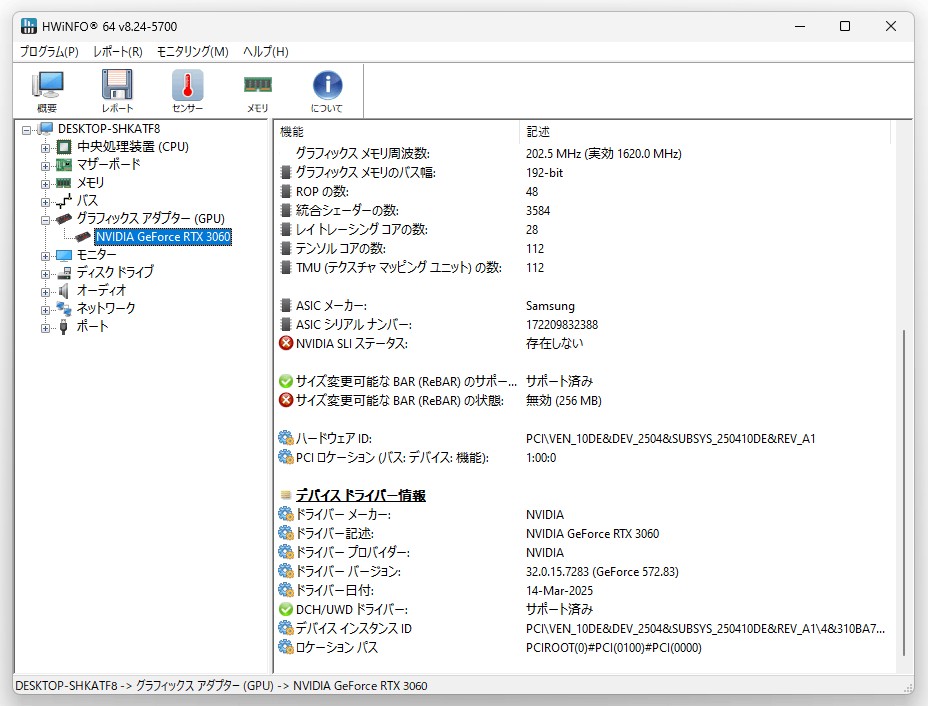The image size is (928, 706).
Task: Select the DESKTOP-SHKATF8 label in tree
Action: point(109,128)
